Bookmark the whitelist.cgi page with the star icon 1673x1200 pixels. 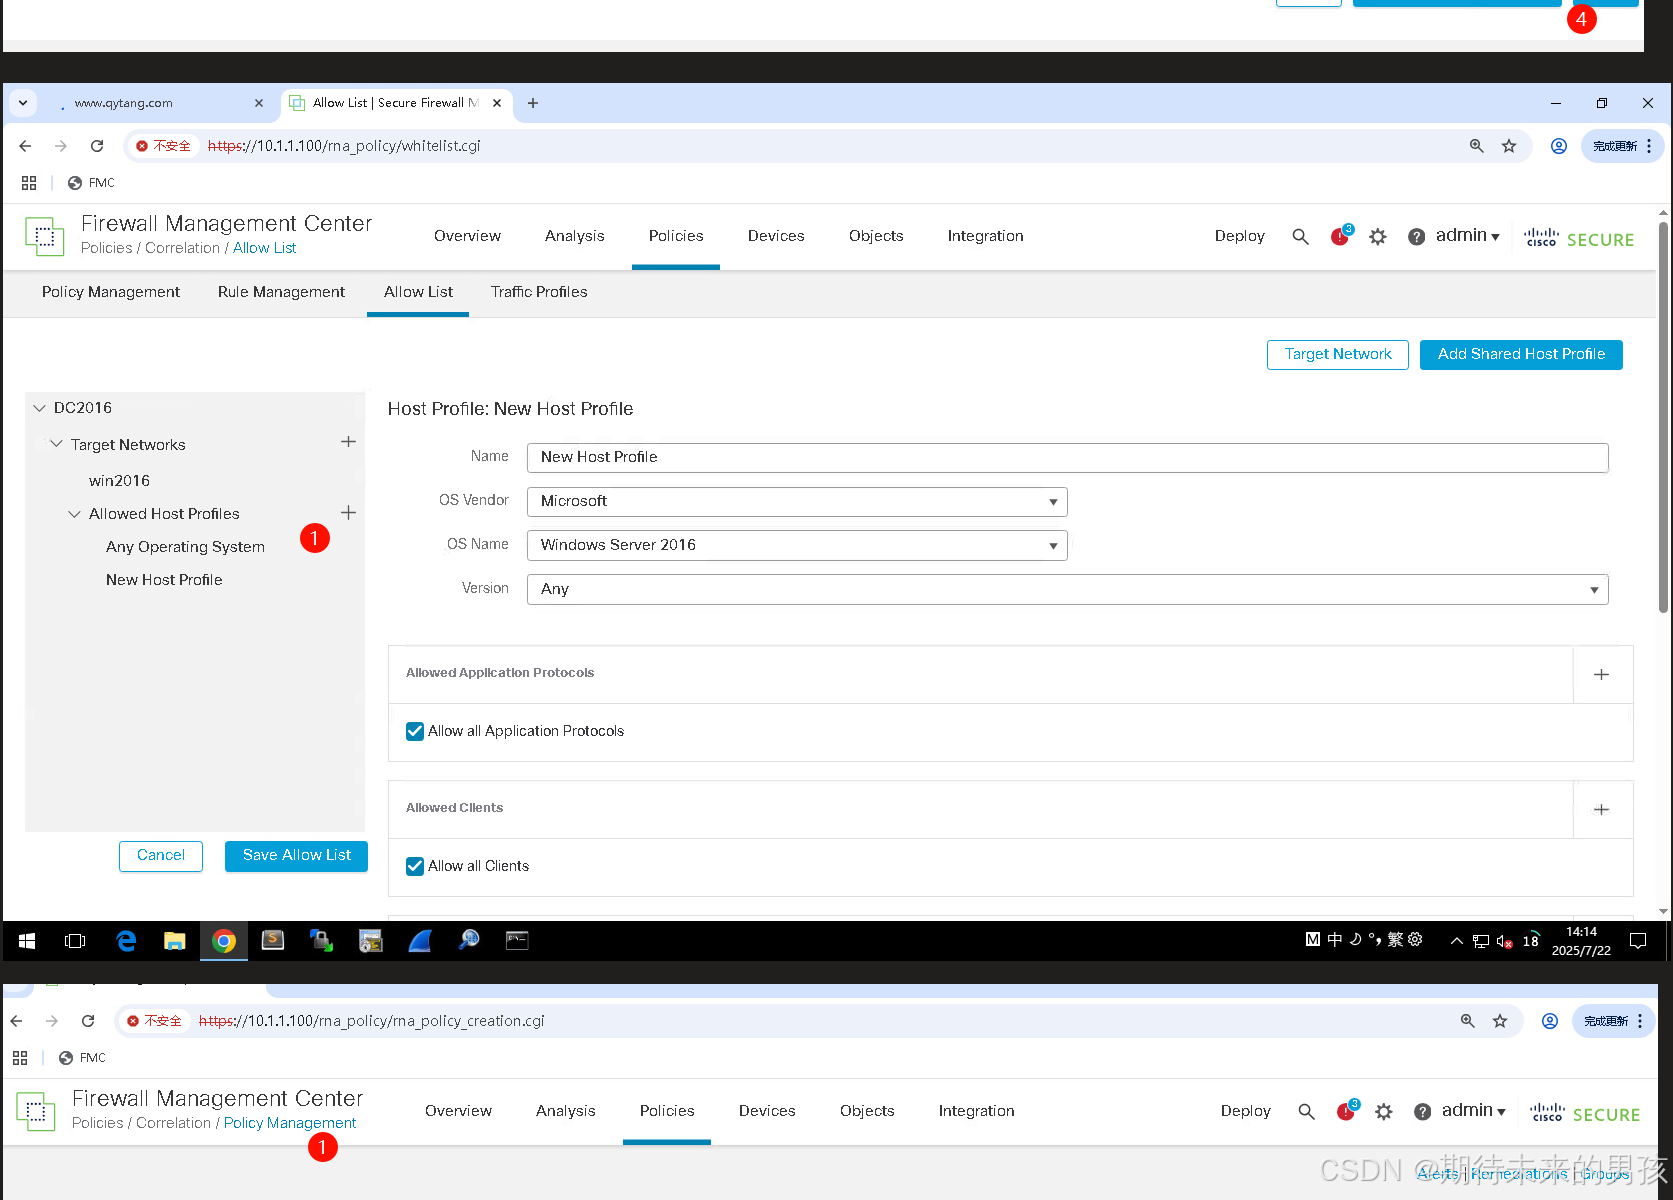[x=1509, y=146]
